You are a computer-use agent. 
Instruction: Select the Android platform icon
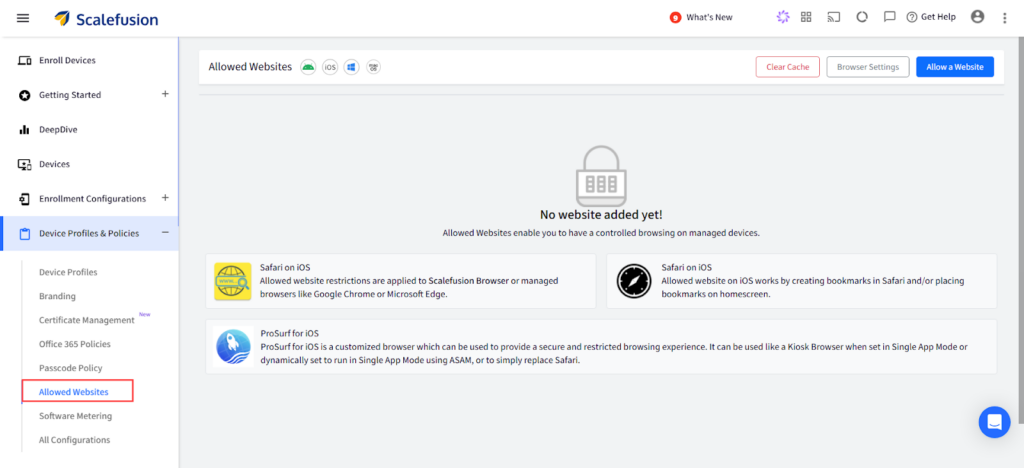pos(308,67)
